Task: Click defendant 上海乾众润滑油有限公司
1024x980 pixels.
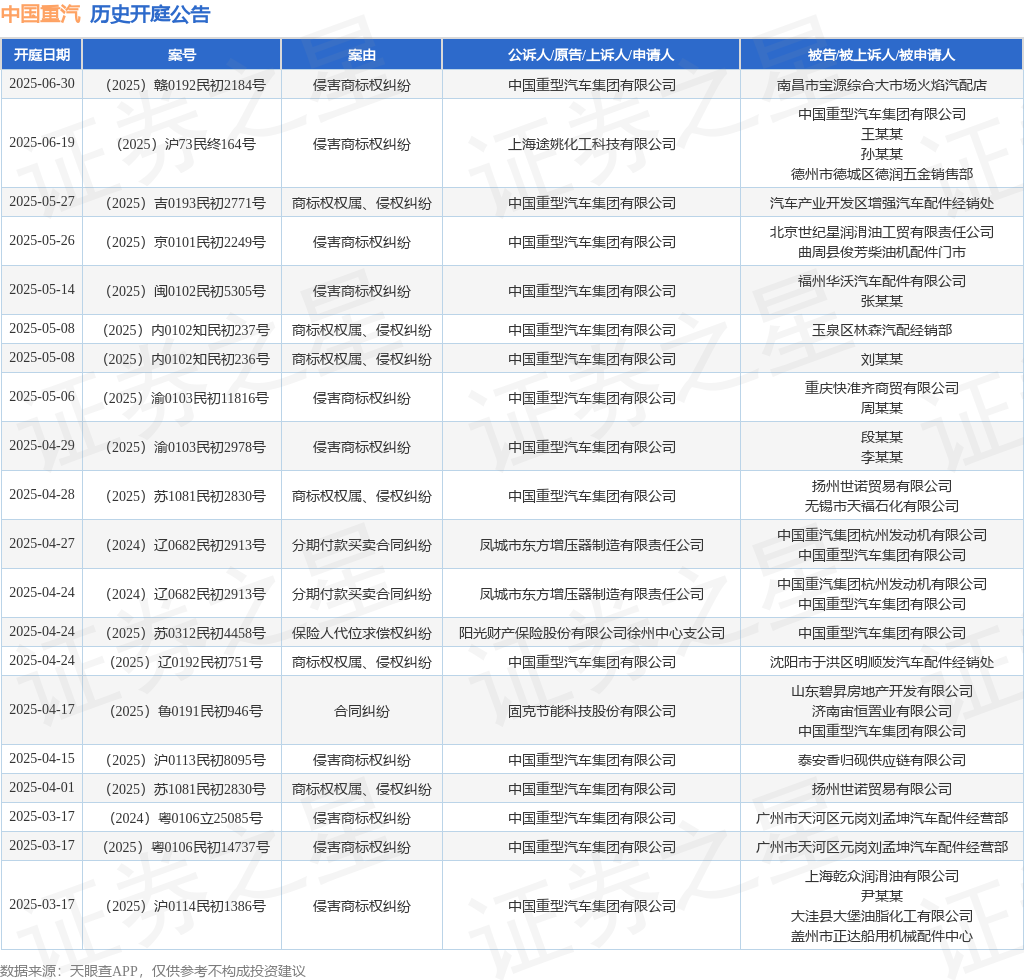Action: [x=882, y=876]
